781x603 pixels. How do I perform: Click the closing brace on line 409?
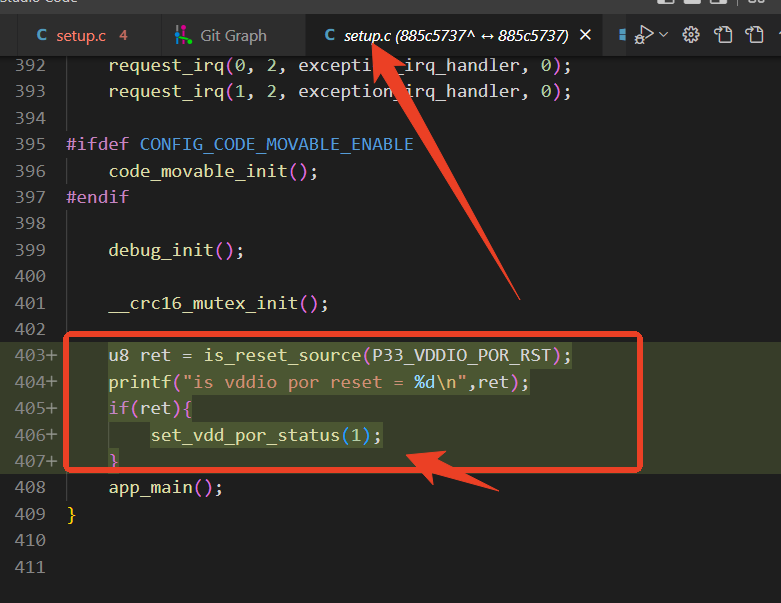tap(71, 514)
